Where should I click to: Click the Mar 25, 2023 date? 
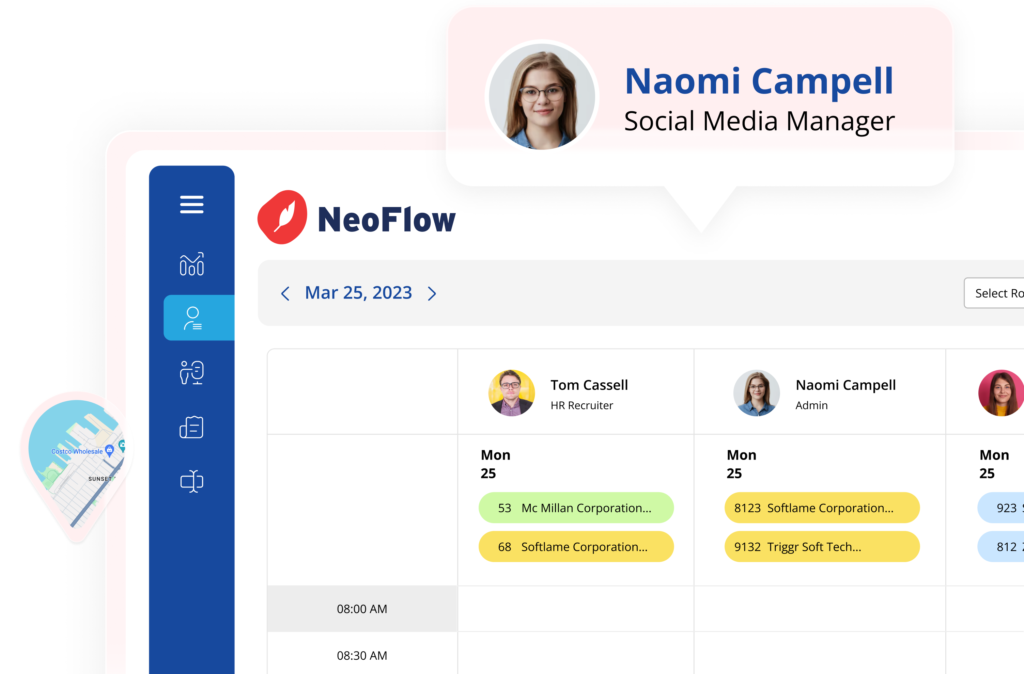point(359,293)
